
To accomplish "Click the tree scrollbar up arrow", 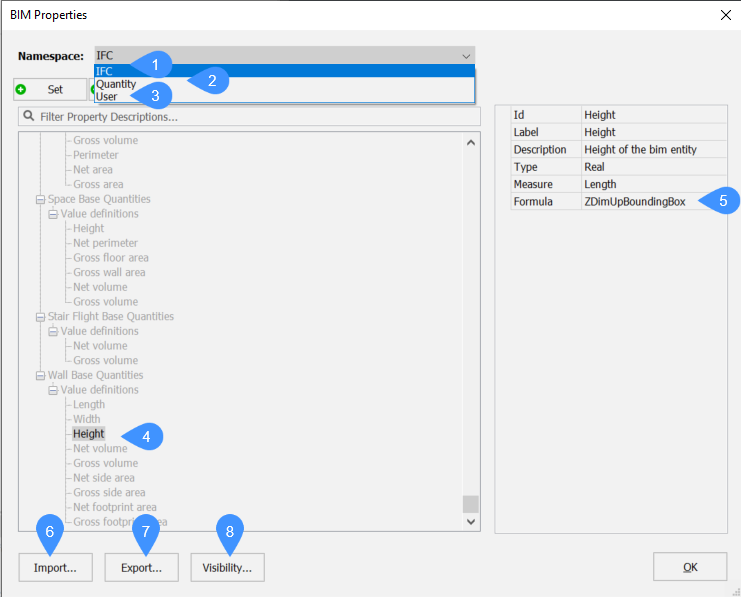I will 471,142.
